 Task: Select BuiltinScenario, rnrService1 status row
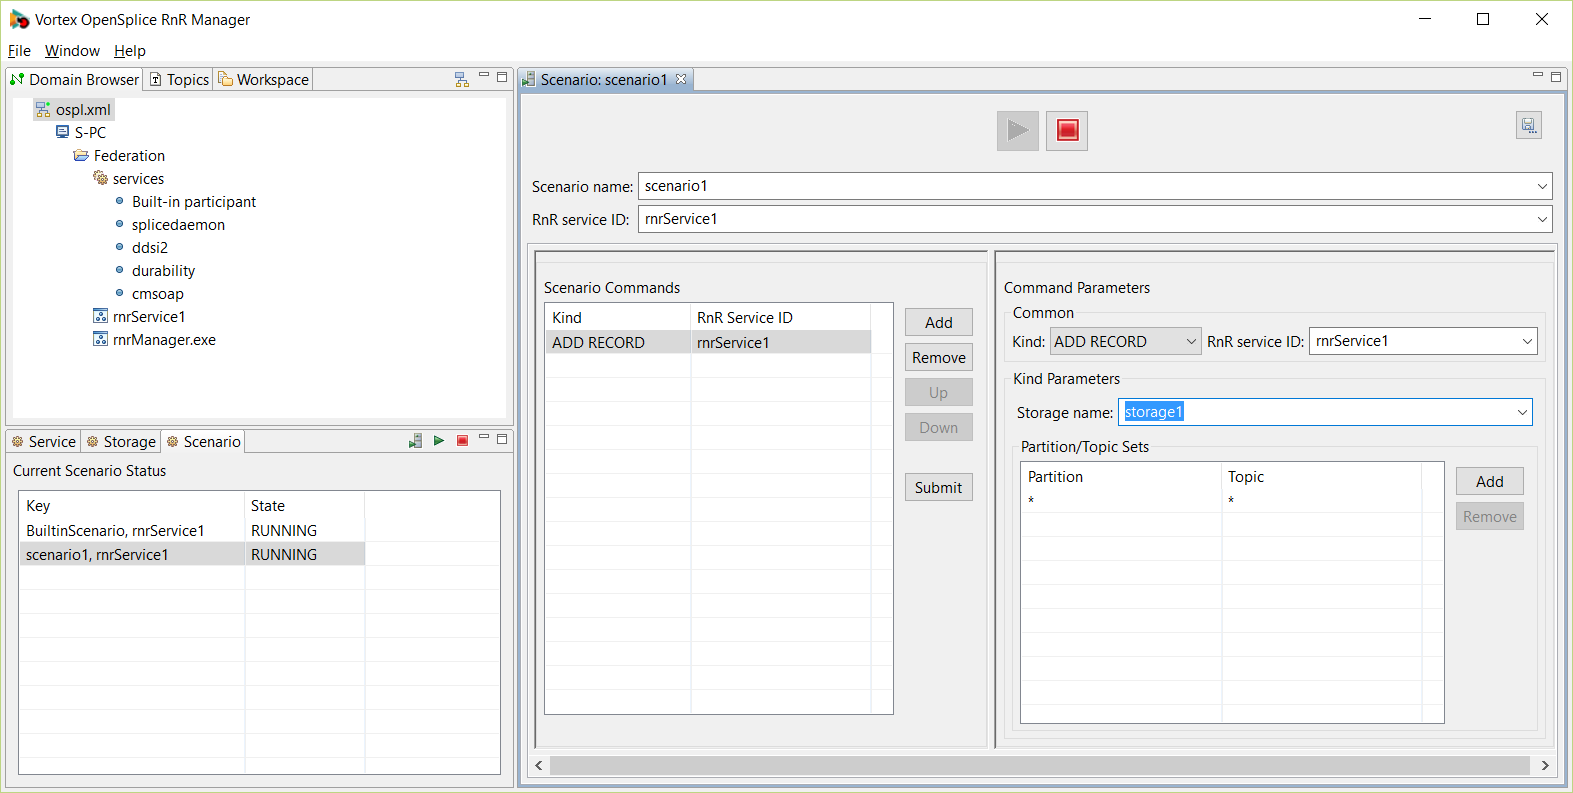(192, 530)
